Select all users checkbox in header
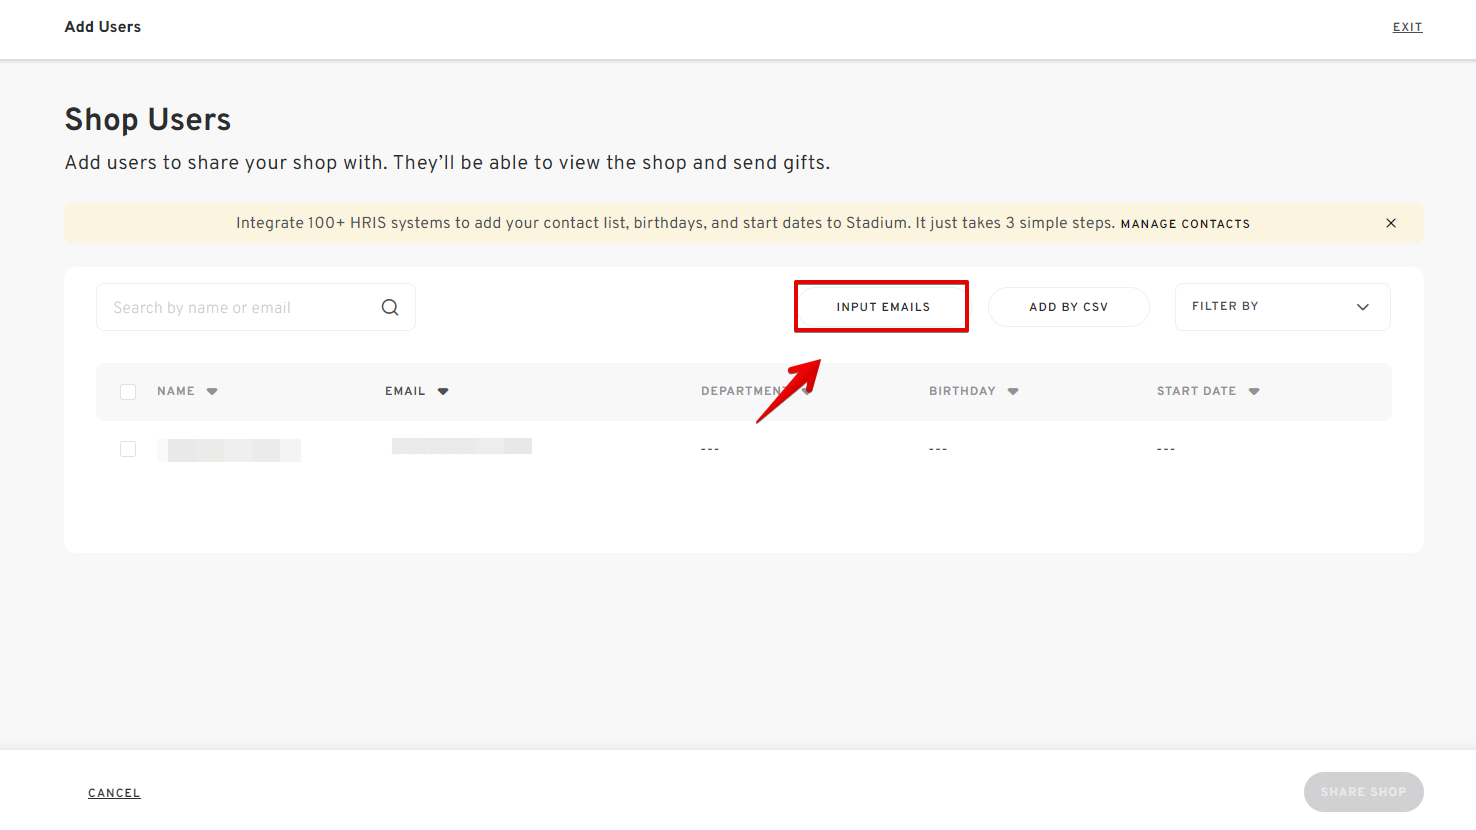Screen dimensions: 1476x830 [x=128, y=392]
